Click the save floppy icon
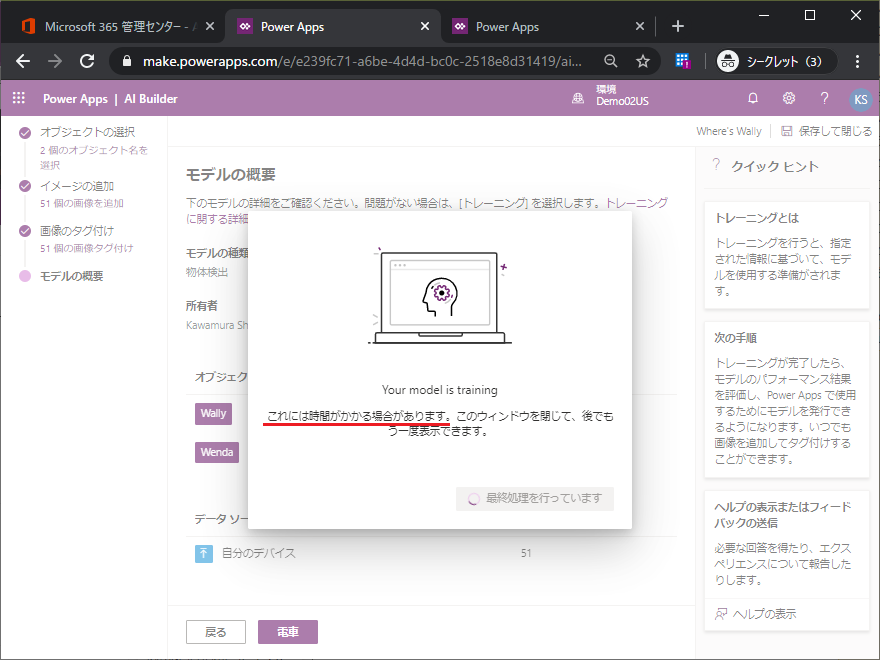The height and width of the screenshot is (660, 880). tap(787, 131)
